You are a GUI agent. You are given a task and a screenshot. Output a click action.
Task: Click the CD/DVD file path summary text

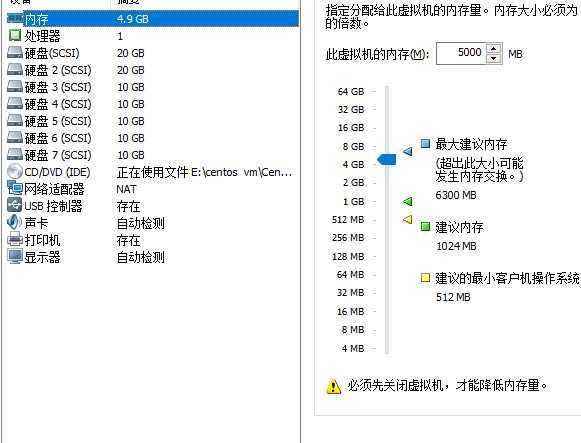click(x=204, y=172)
